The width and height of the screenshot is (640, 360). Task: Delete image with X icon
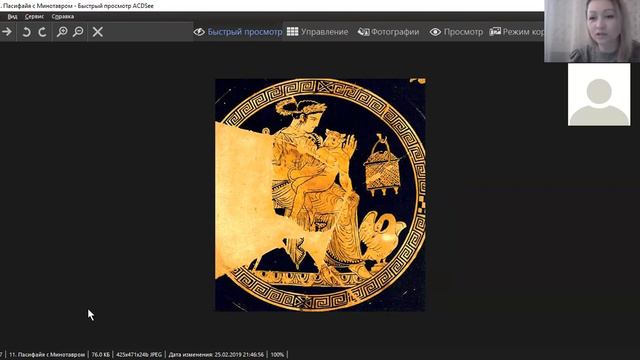tap(98, 32)
